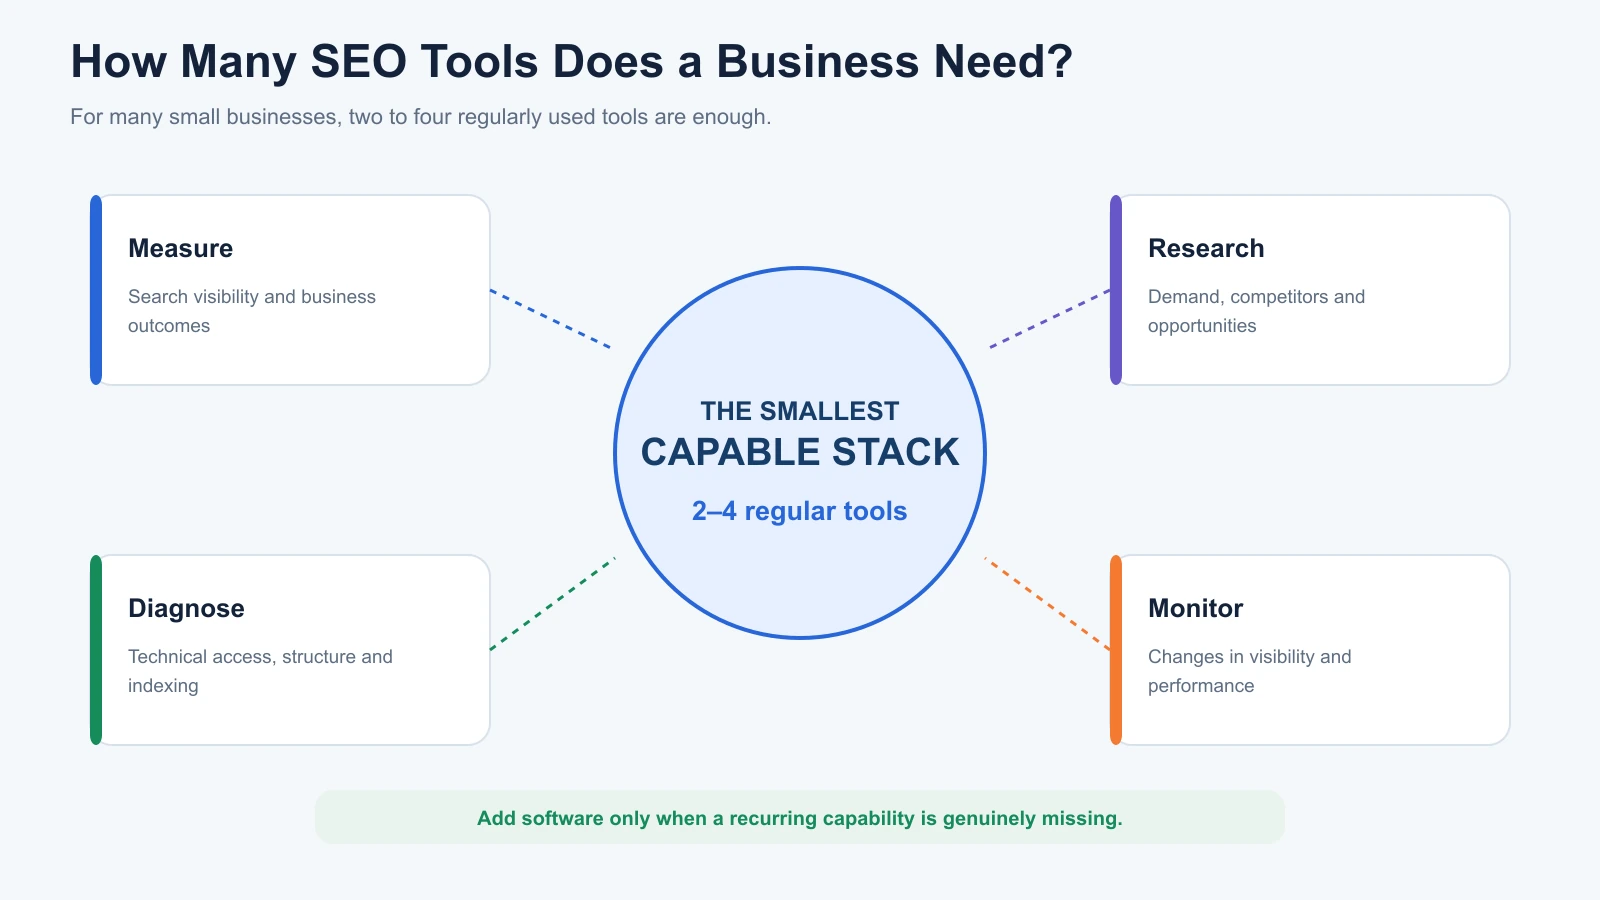The image size is (1600, 900).
Task: Select the text "Search visibility and business outcomes"
Action: pos(252,311)
